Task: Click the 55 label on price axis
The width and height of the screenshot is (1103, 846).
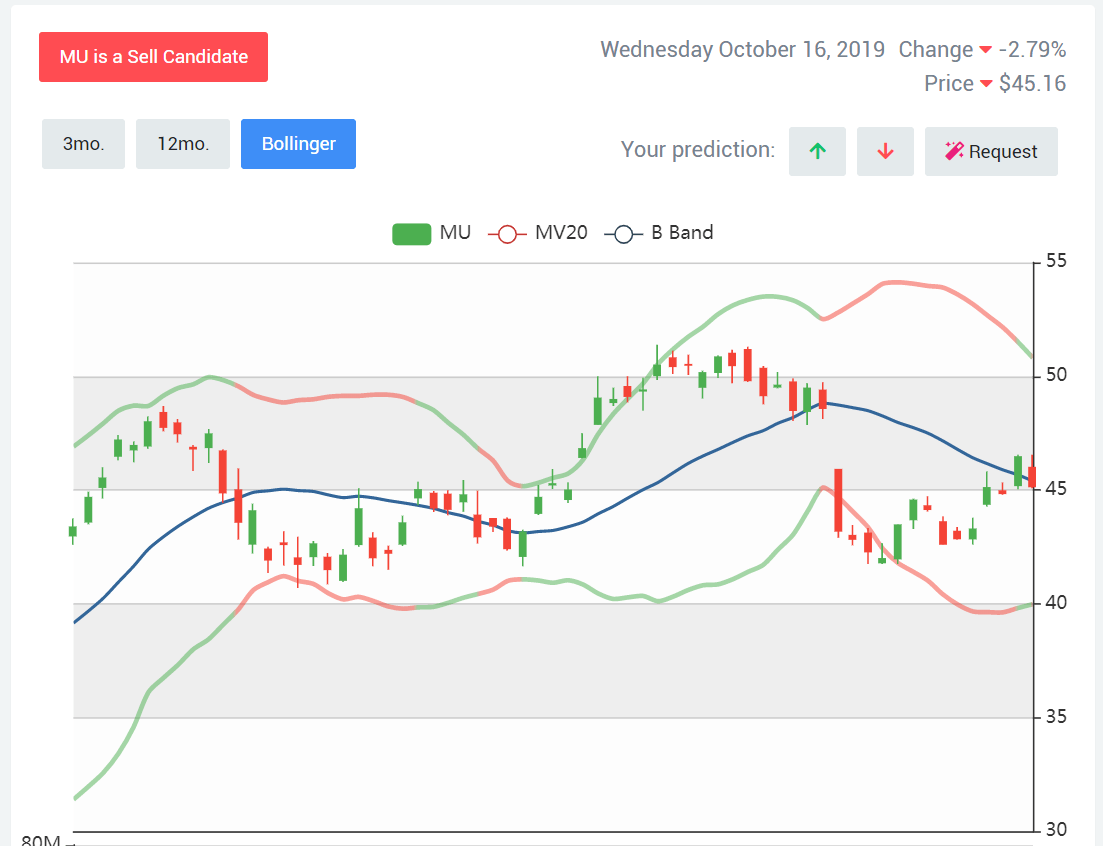Action: pyautogui.click(x=1056, y=262)
